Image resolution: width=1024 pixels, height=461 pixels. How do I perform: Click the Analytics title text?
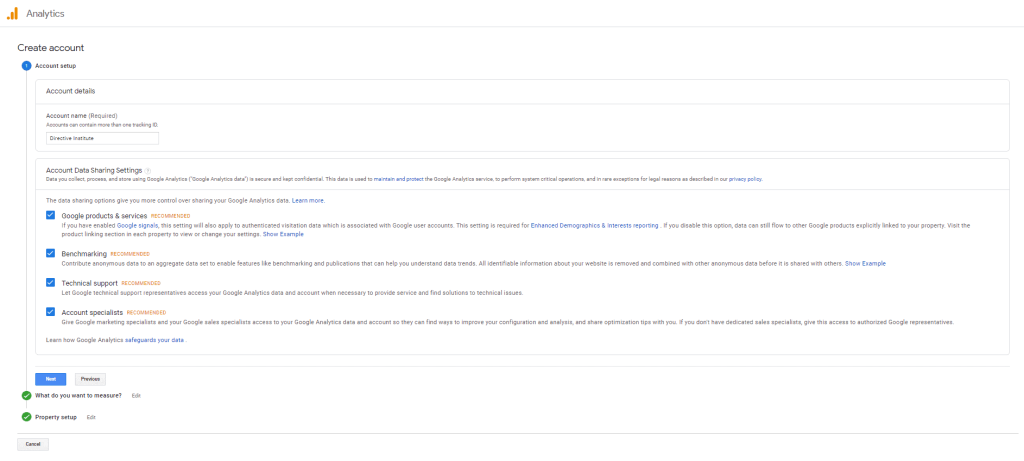point(45,13)
